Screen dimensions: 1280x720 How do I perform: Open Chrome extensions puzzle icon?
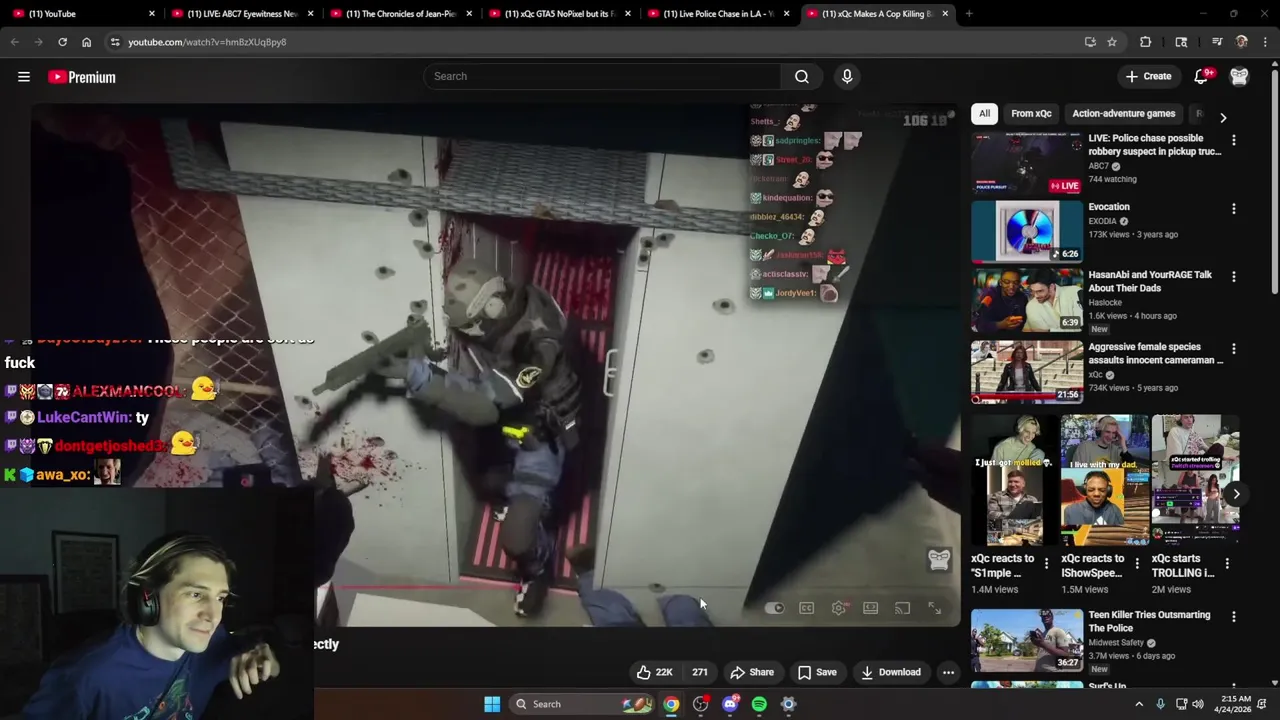click(1145, 42)
